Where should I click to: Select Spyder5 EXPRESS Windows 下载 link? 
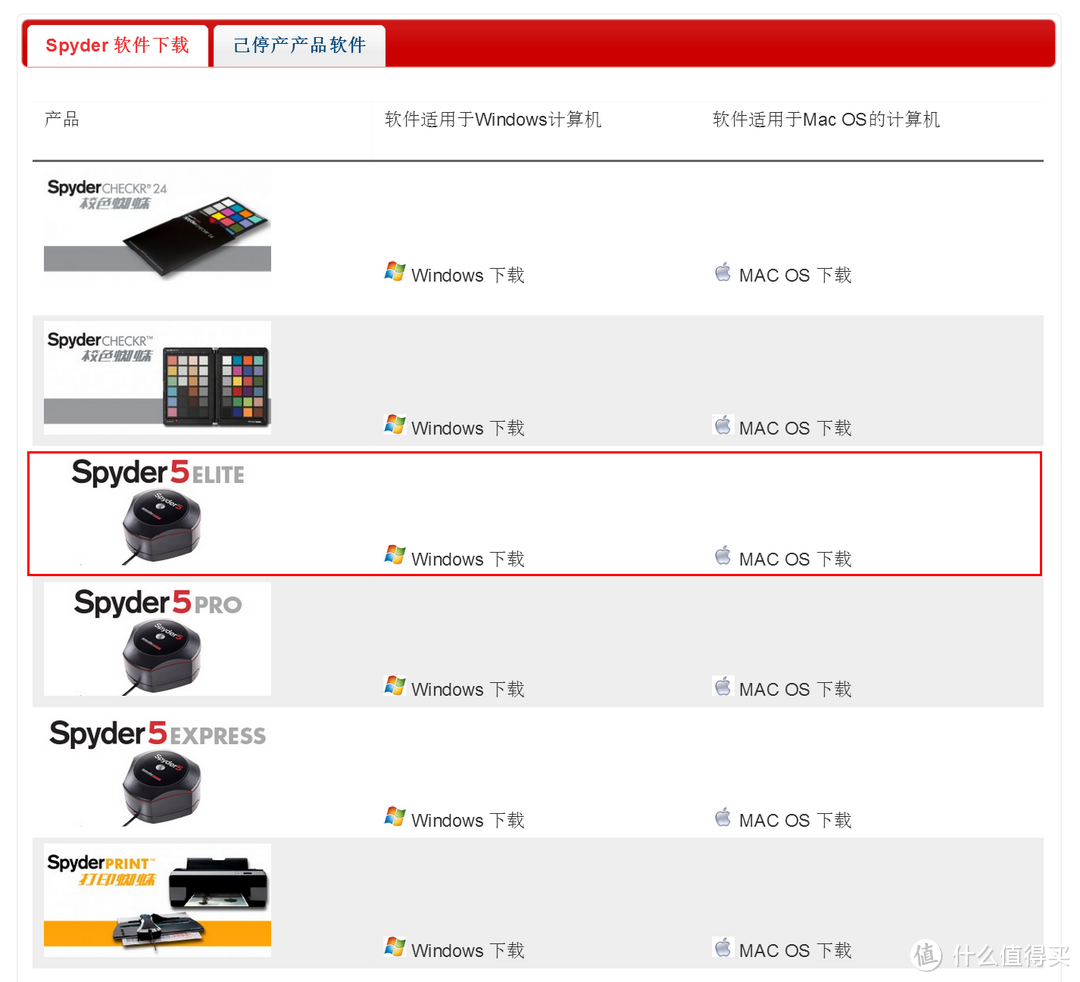[468, 820]
